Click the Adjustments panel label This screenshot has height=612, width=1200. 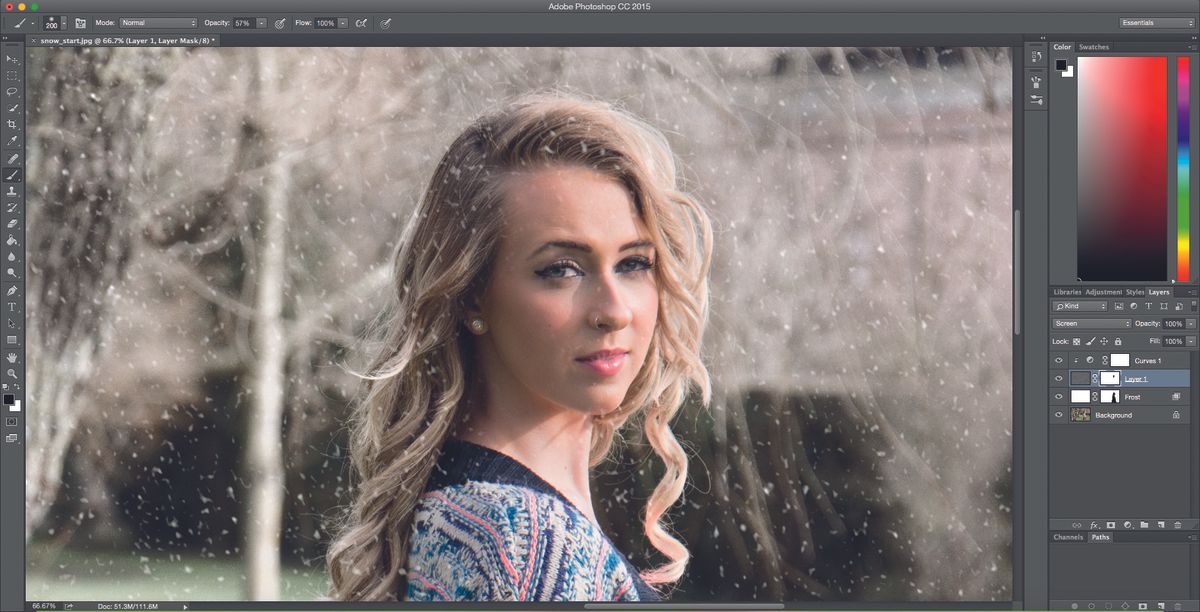(1103, 292)
